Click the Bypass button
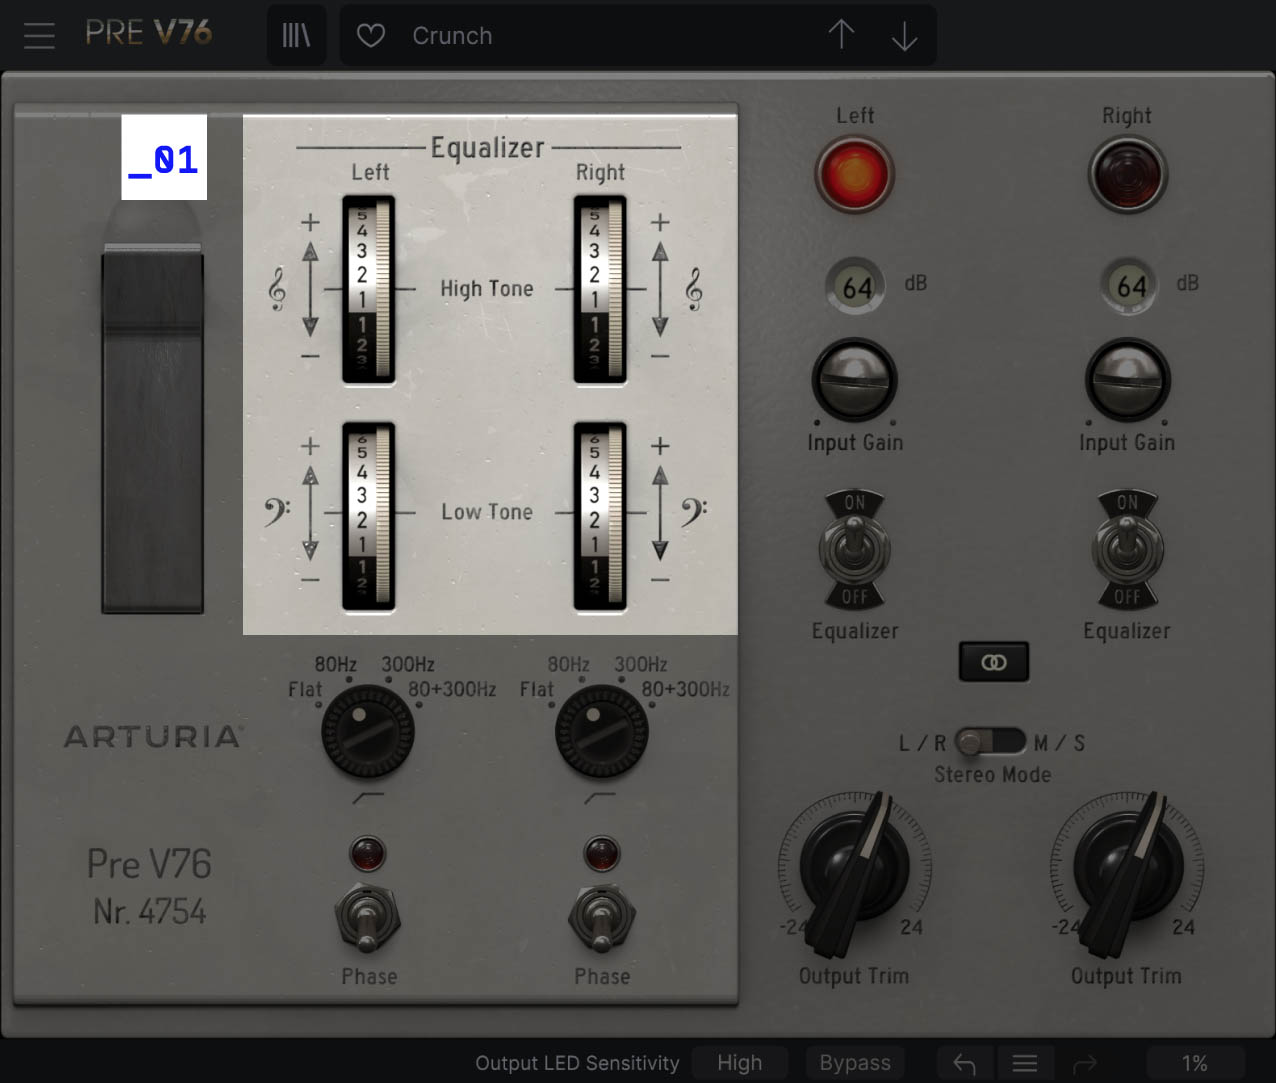 [x=855, y=1063]
